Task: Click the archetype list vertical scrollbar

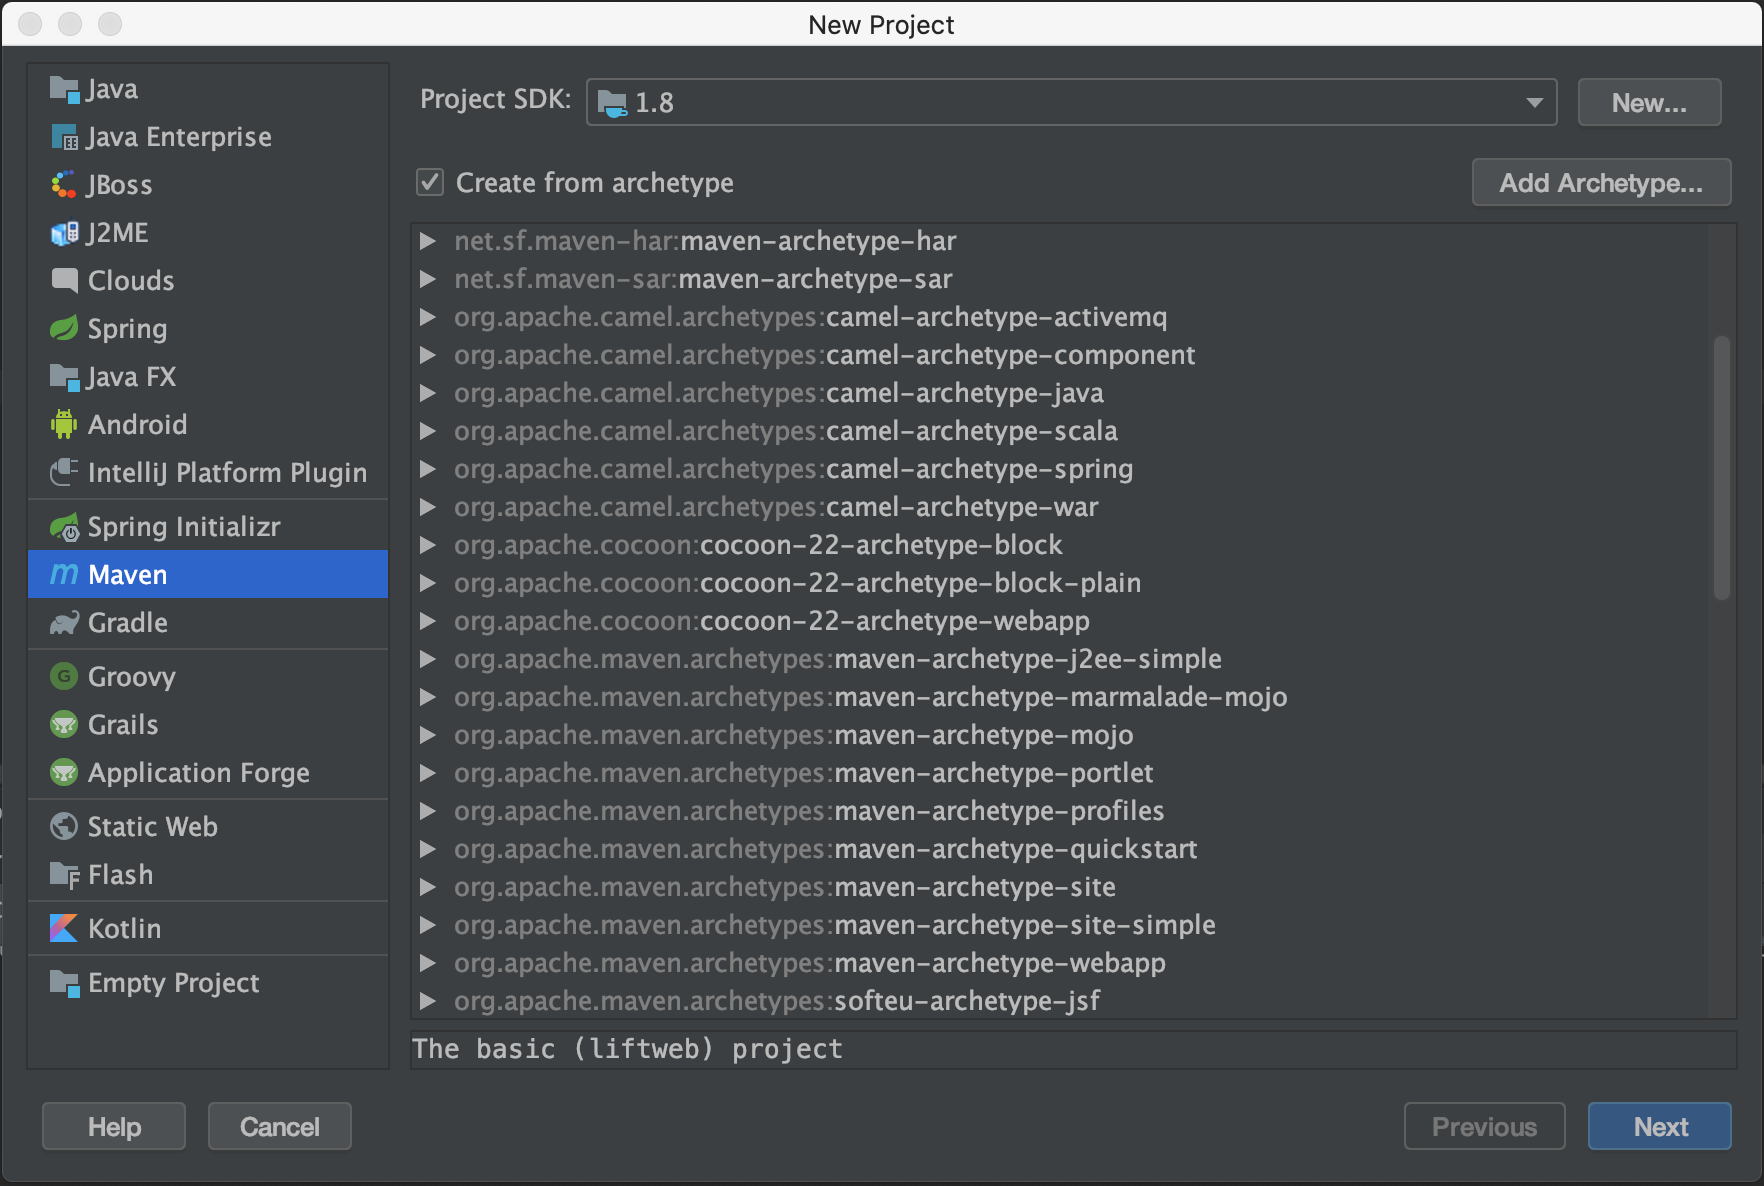Action: 1721,467
